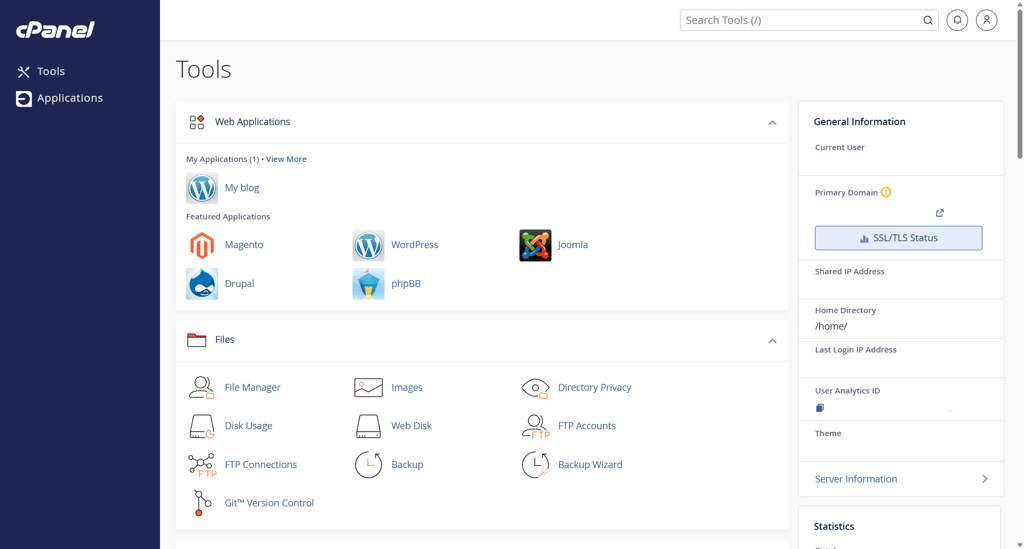Click the Statistics panel heading

pos(833,527)
